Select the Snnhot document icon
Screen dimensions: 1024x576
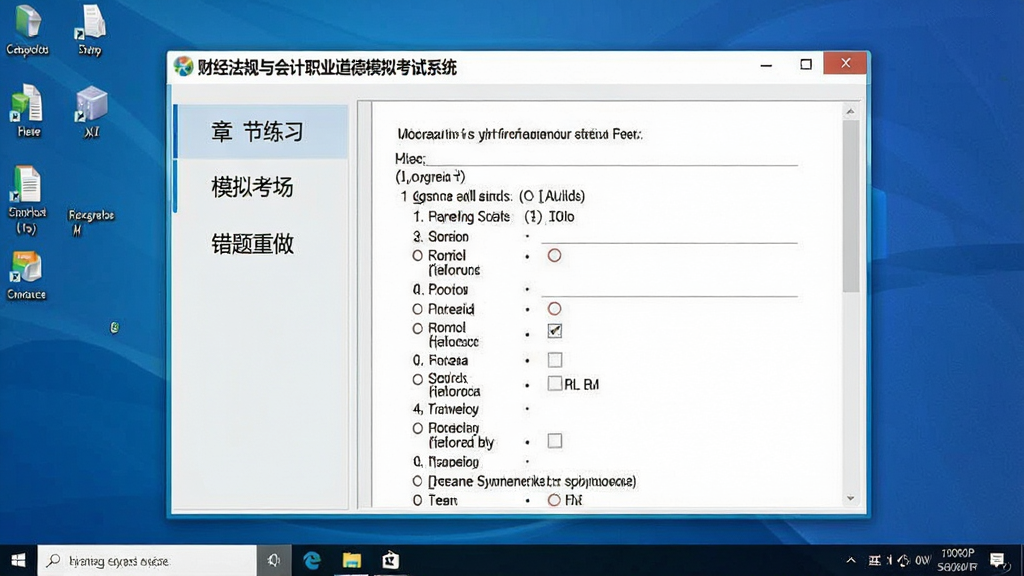point(27,200)
